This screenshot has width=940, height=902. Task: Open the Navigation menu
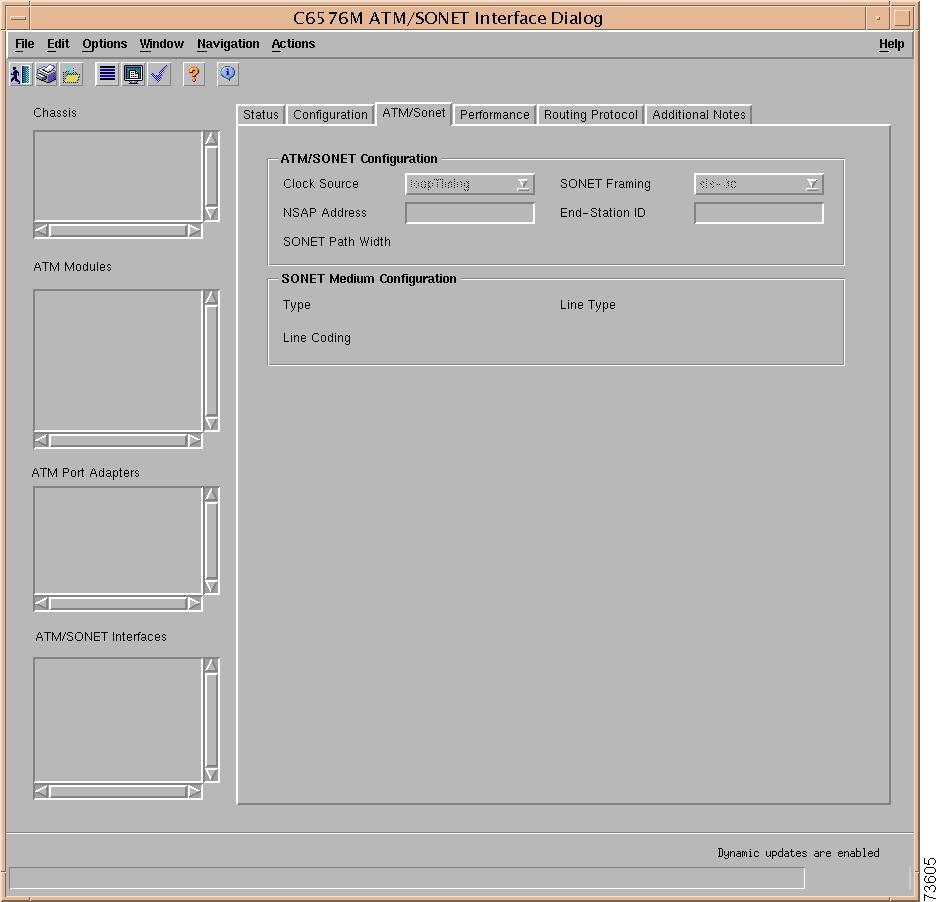click(x=228, y=44)
